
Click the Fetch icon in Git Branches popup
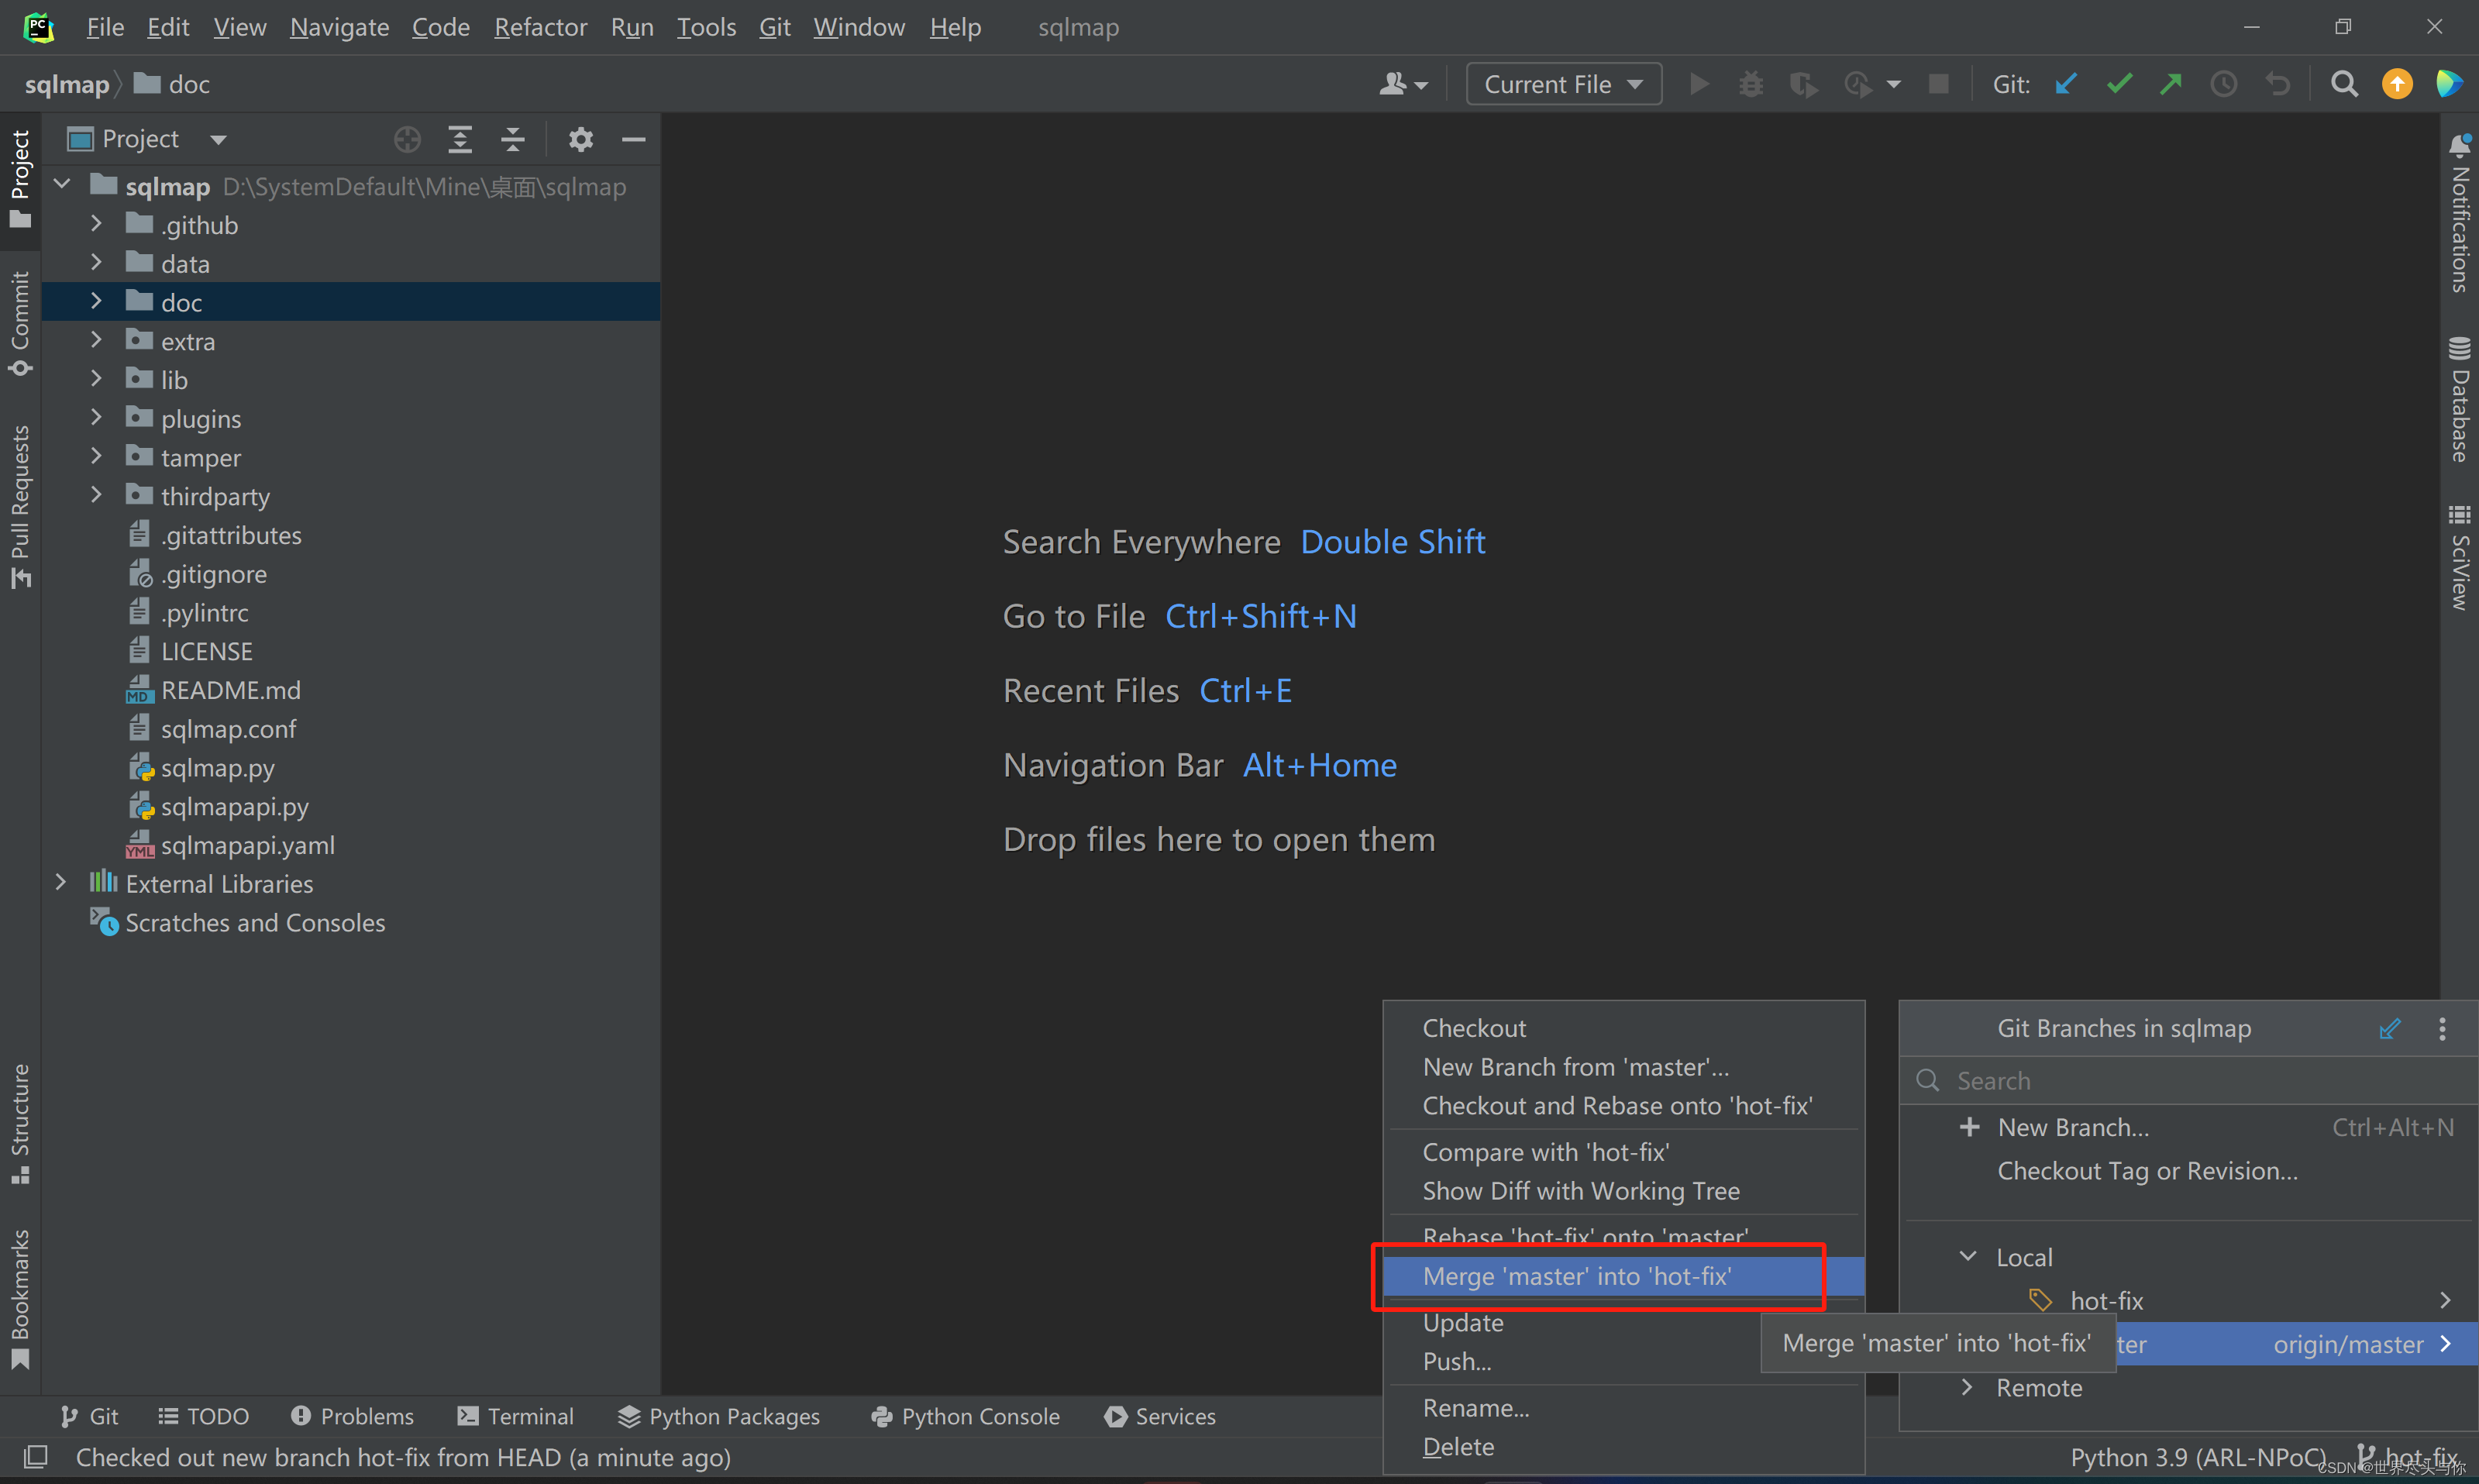(x=2389, y=1029)
